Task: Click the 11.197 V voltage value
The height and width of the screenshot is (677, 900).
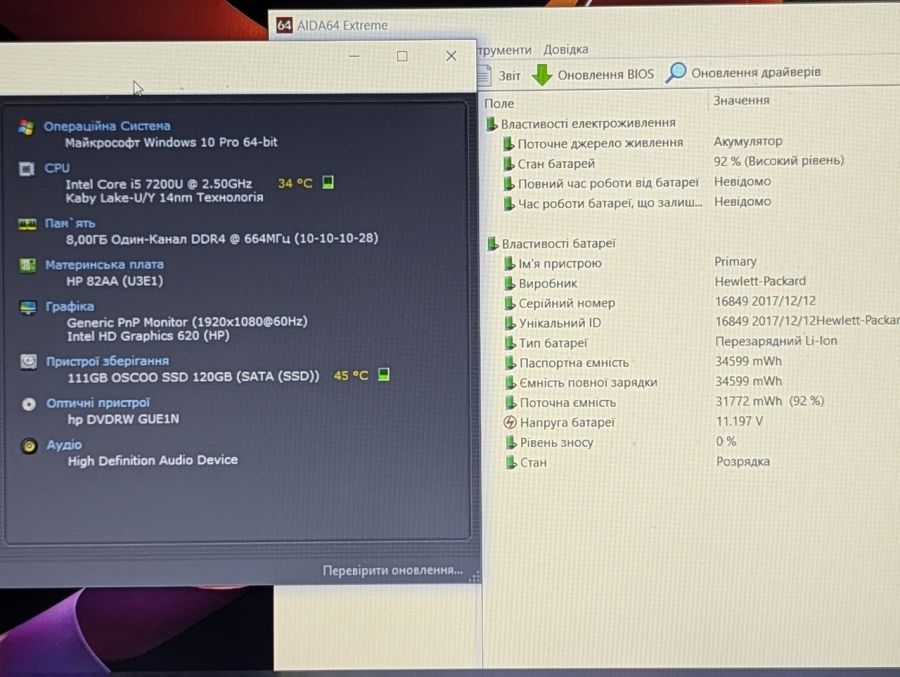Action: coord(739,421)
